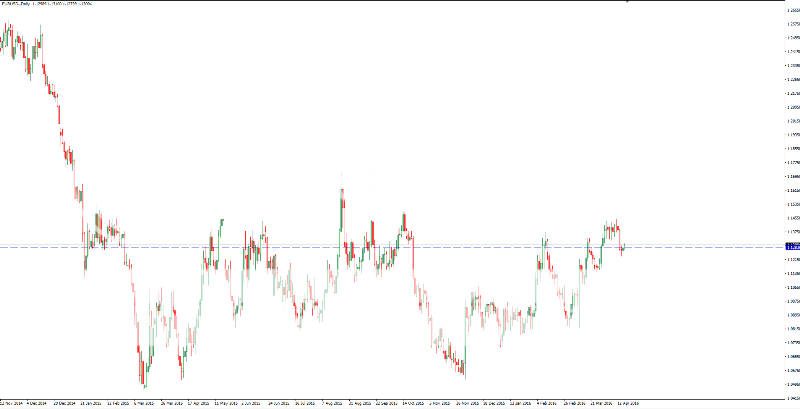The image size is (800, 409).
Task: Click the '4 Dec 2014' date label
Action: coord(37,403)
